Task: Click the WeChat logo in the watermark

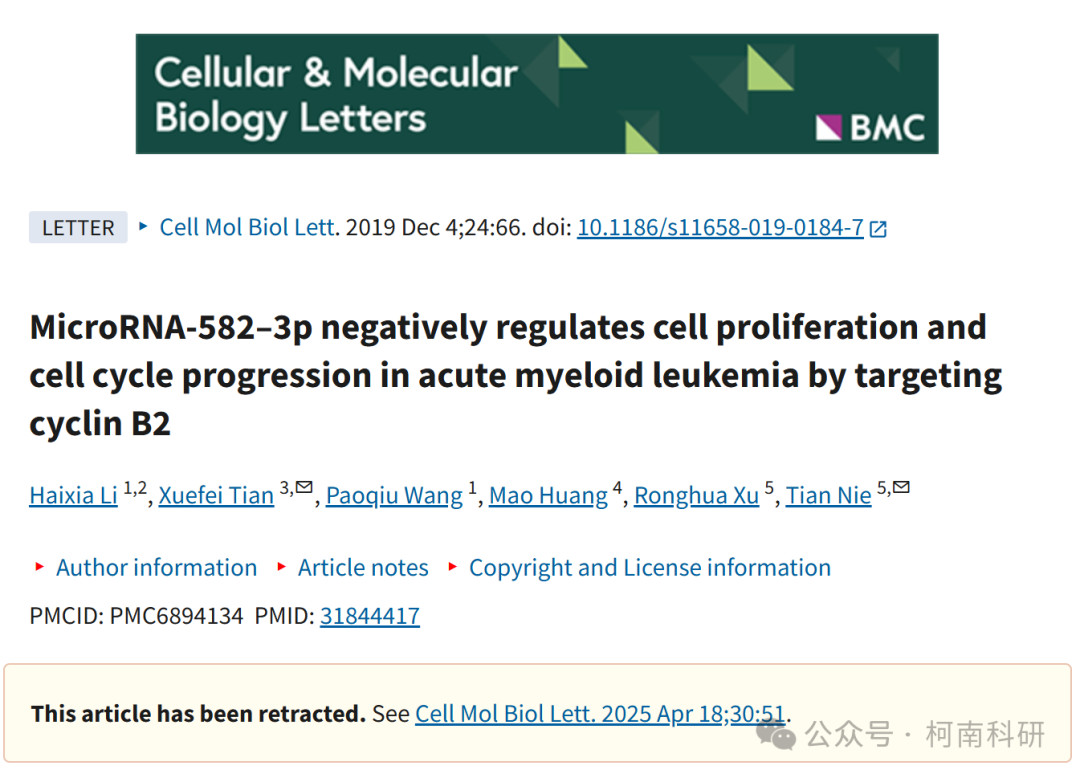Action: 776,735
